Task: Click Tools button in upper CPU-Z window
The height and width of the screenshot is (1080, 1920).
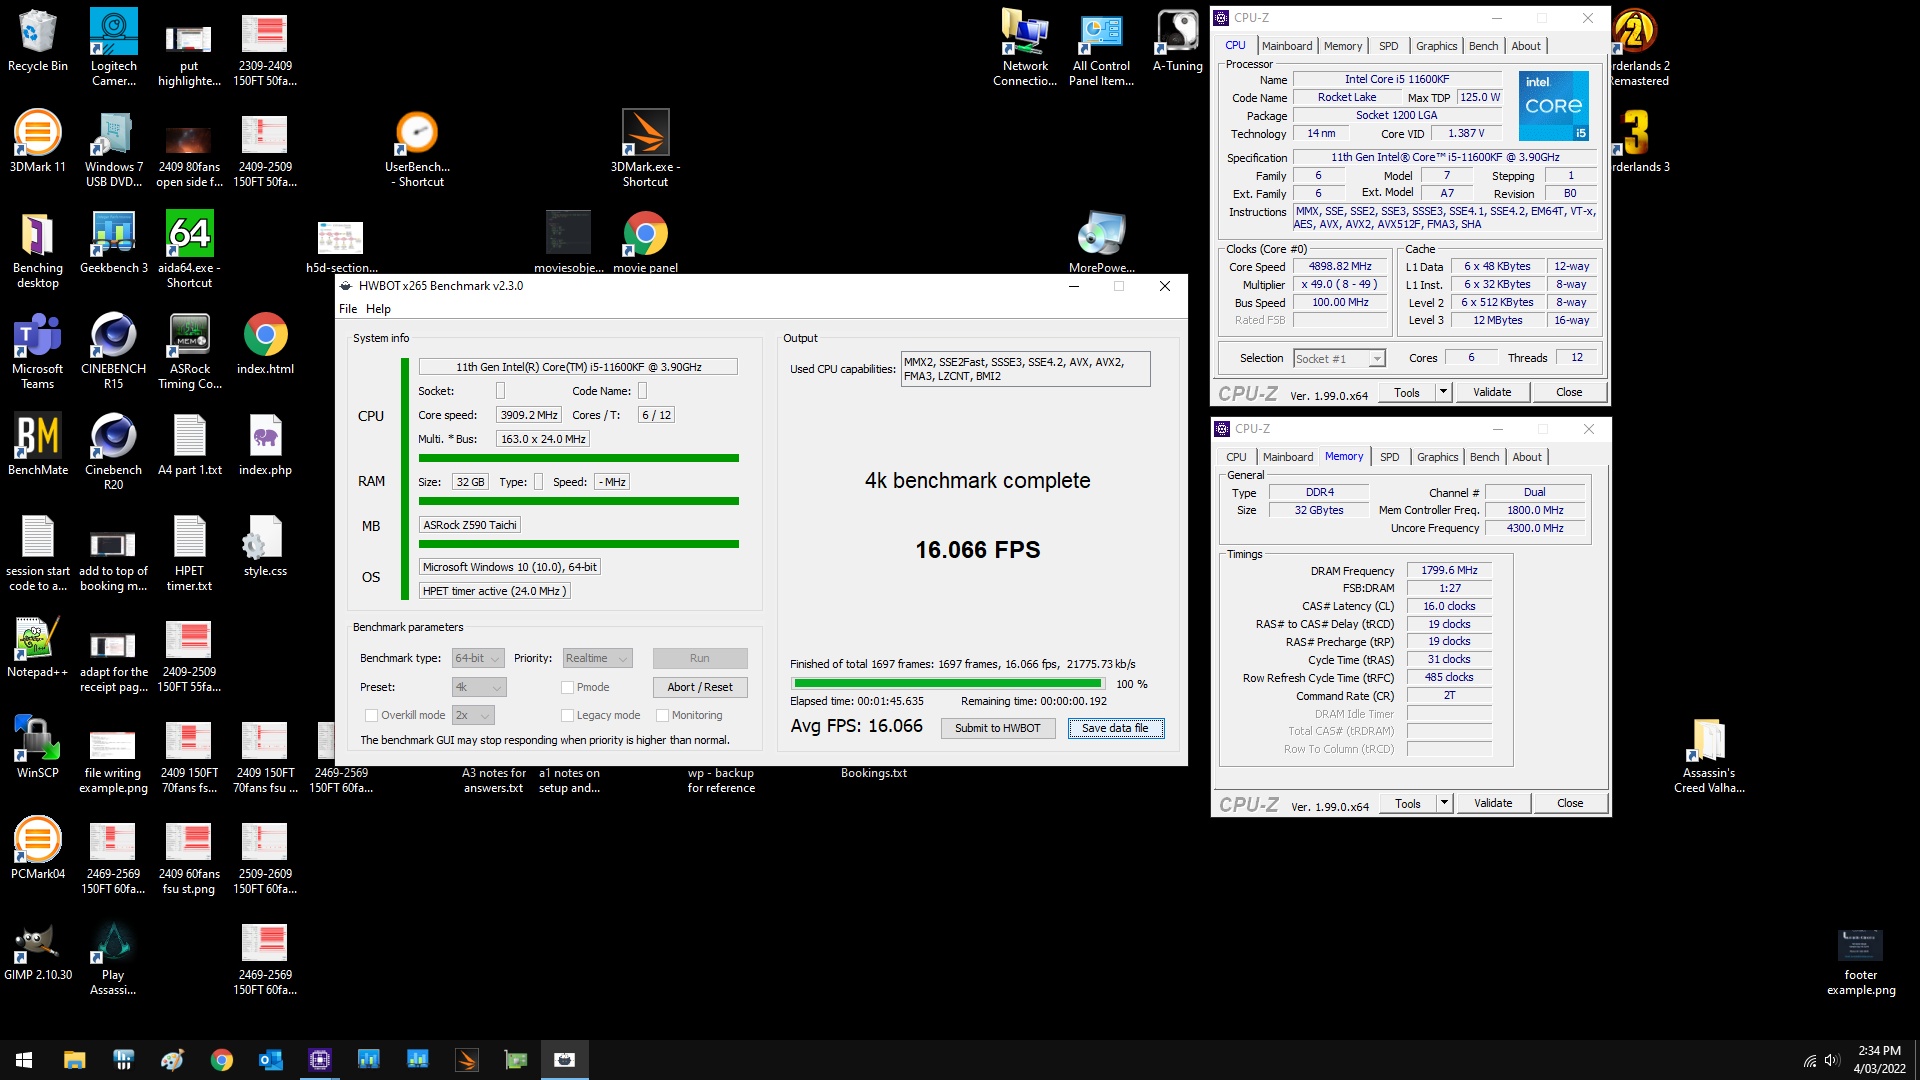Action: (x=1407, y=392)
